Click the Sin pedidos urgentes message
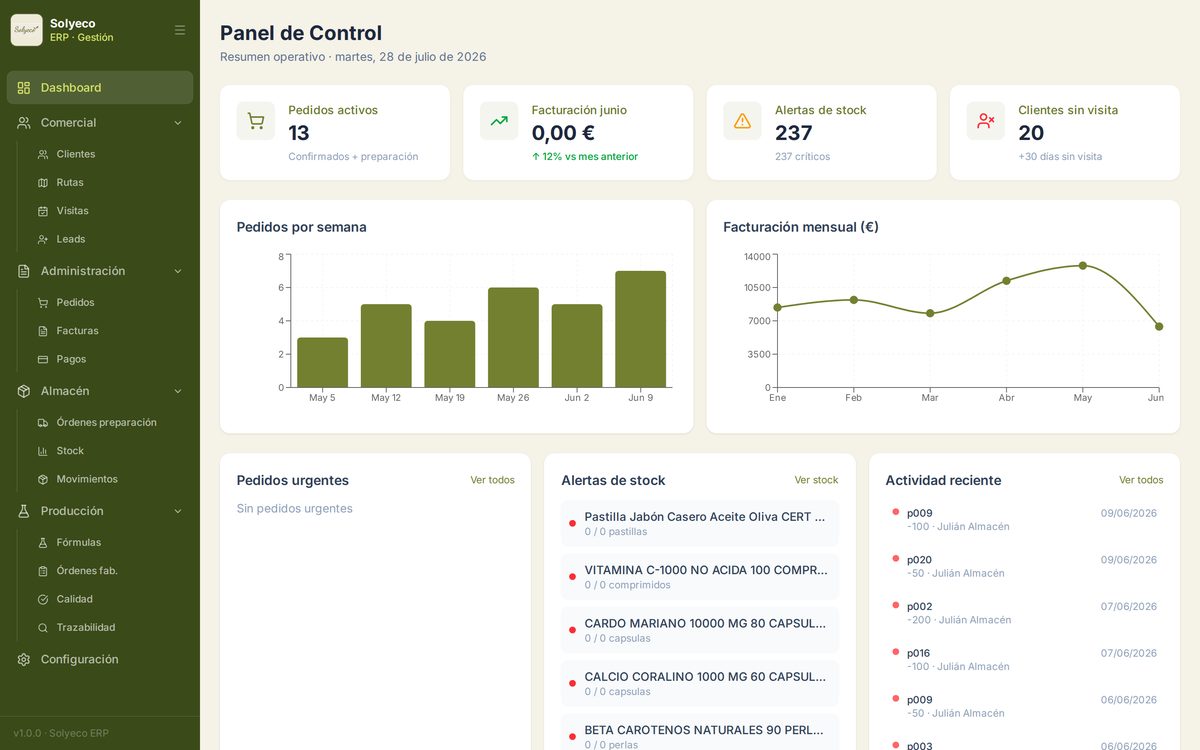Viewport: 1200px width, 750px height. 295,509
